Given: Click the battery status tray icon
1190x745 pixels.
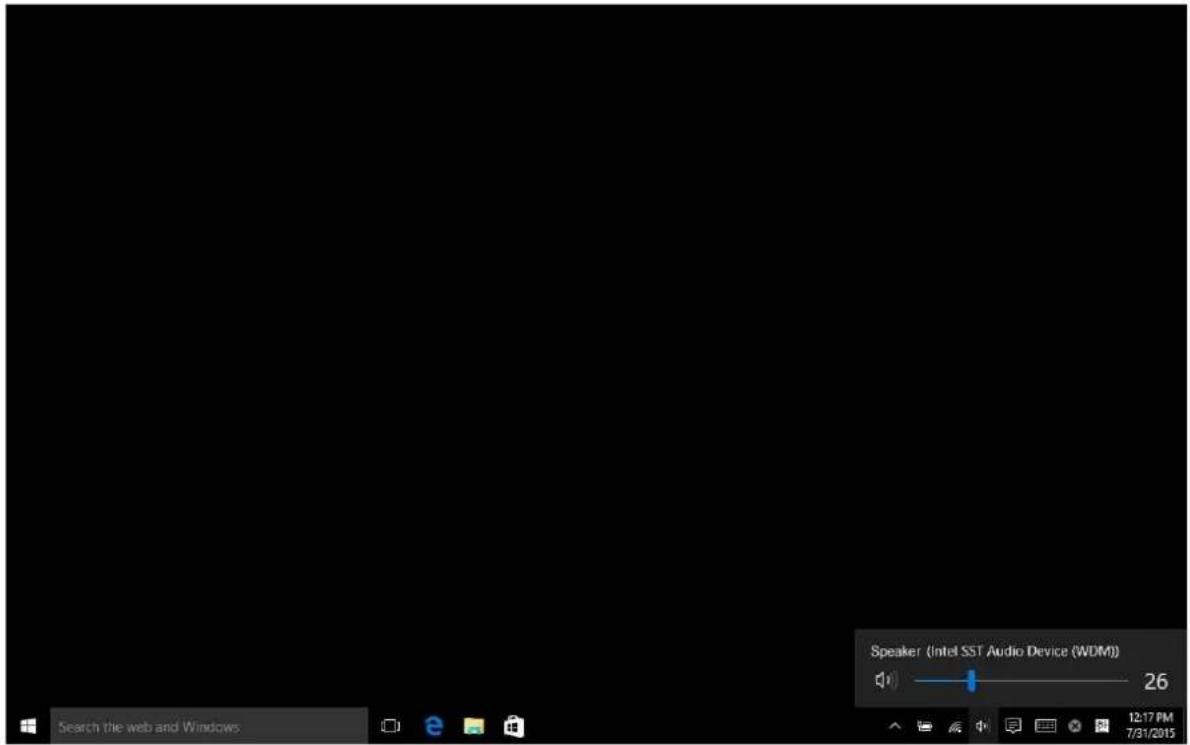Looking at the screenshot, I should click(x=924, y=726).
